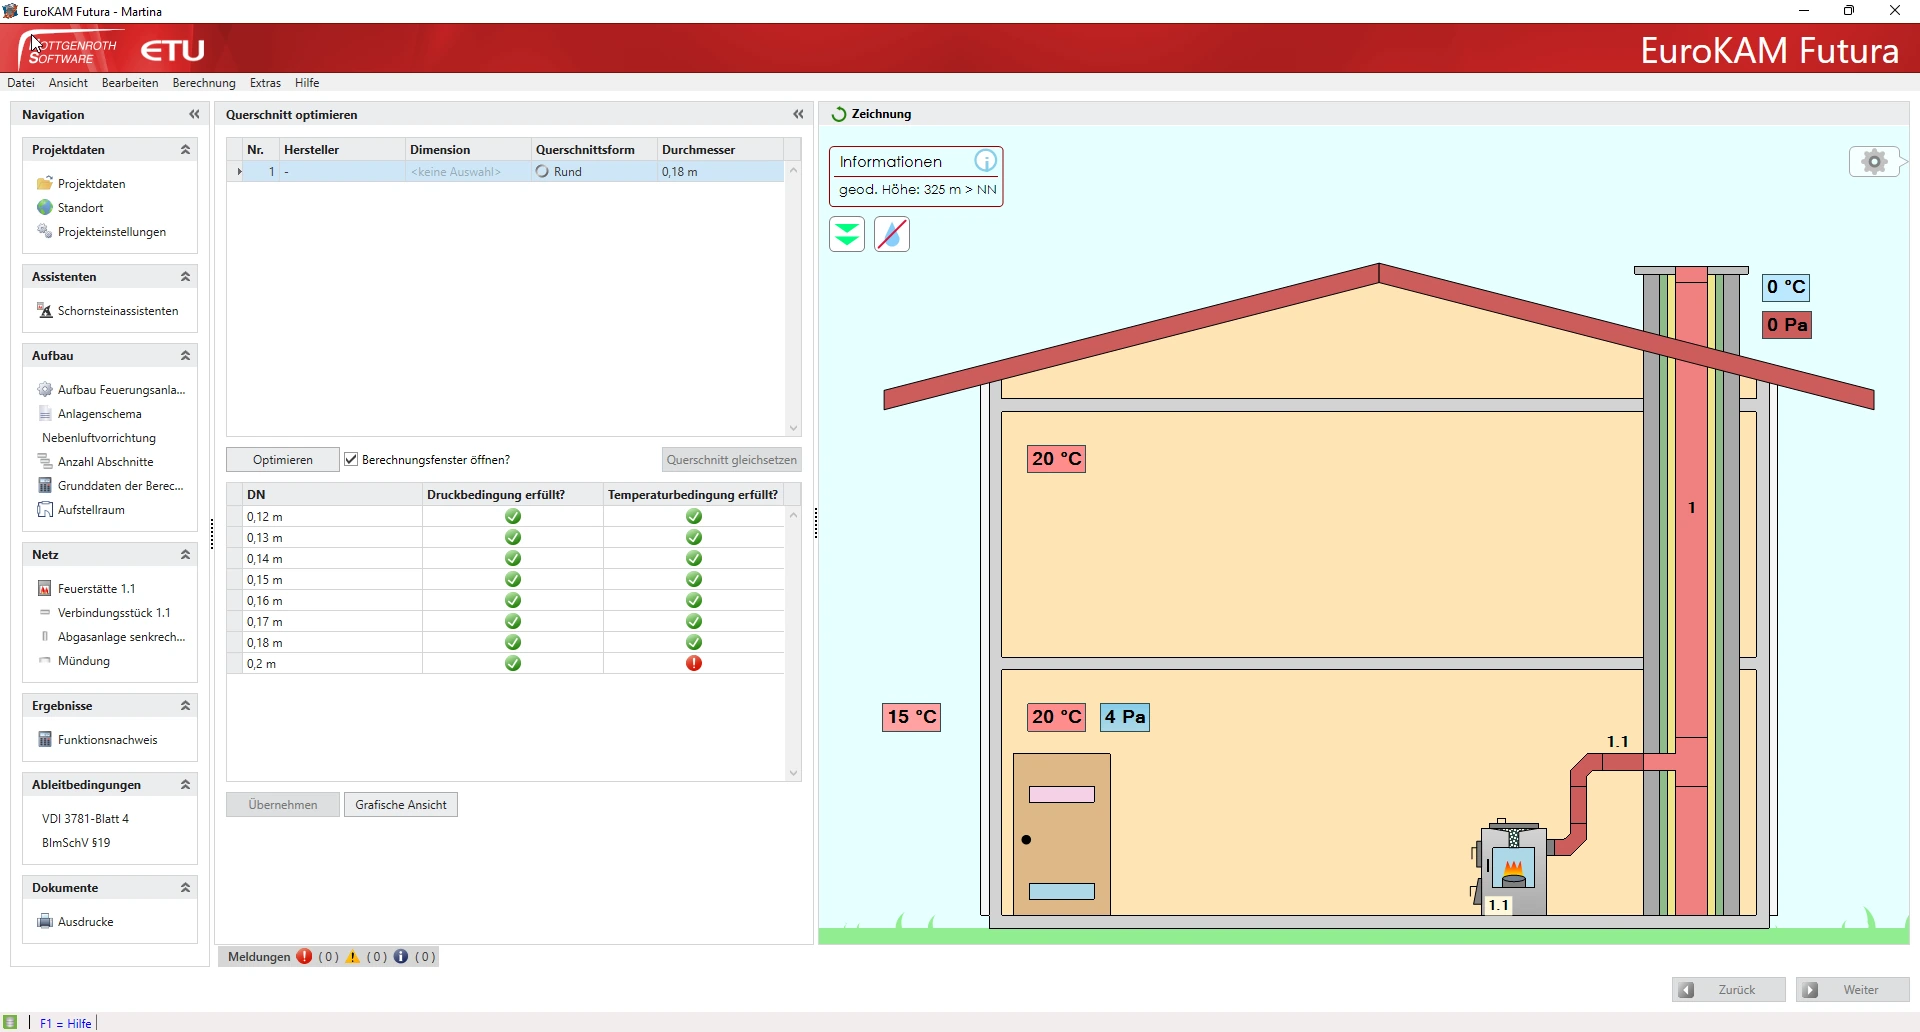This screenshot has height=1032, width=1920.
Task: Click the crossed-out water drop icon
Action: [x=891, y=235]
